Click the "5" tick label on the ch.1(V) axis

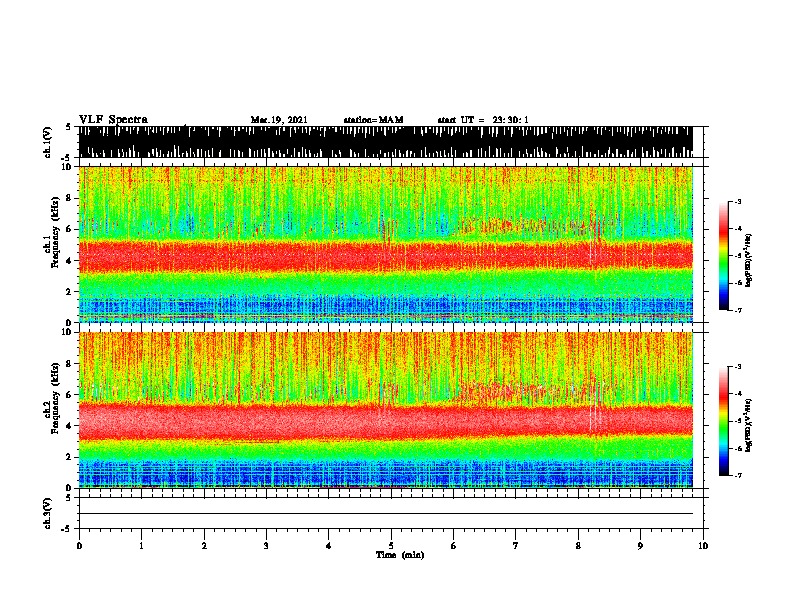pos(68,127)
